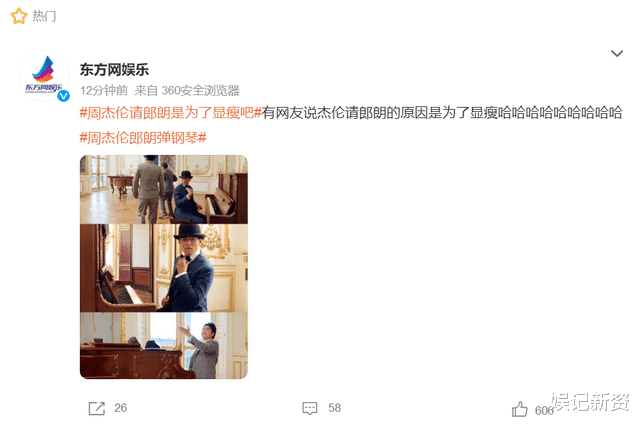Click the repost share icon
640x425 pixels.
point(97,408)
